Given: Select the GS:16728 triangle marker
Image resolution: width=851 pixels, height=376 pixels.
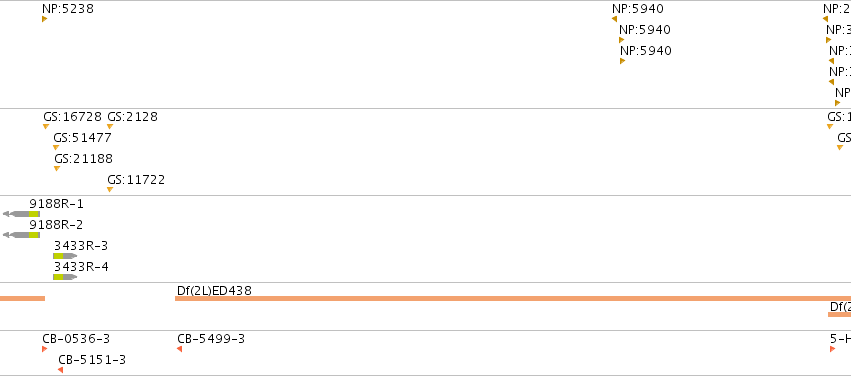Looking at the screenshot, I should (x=46, y=126).
